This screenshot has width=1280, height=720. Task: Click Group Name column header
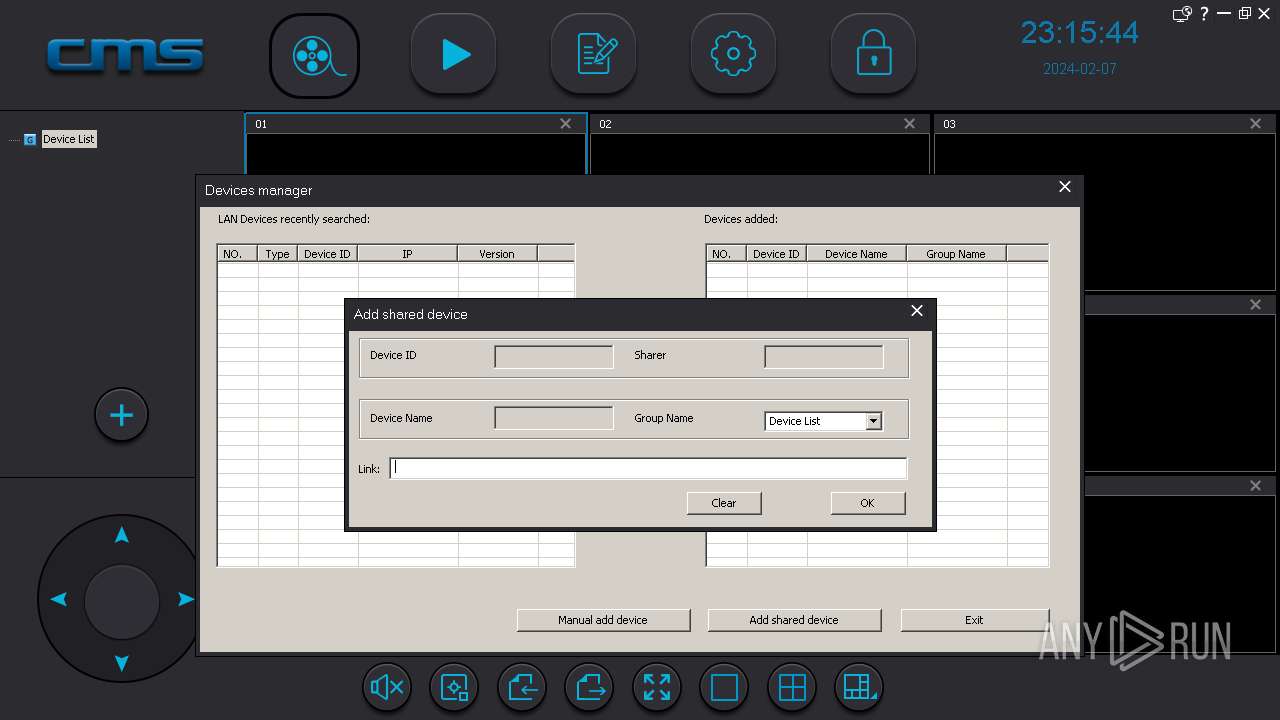[956, 254]
